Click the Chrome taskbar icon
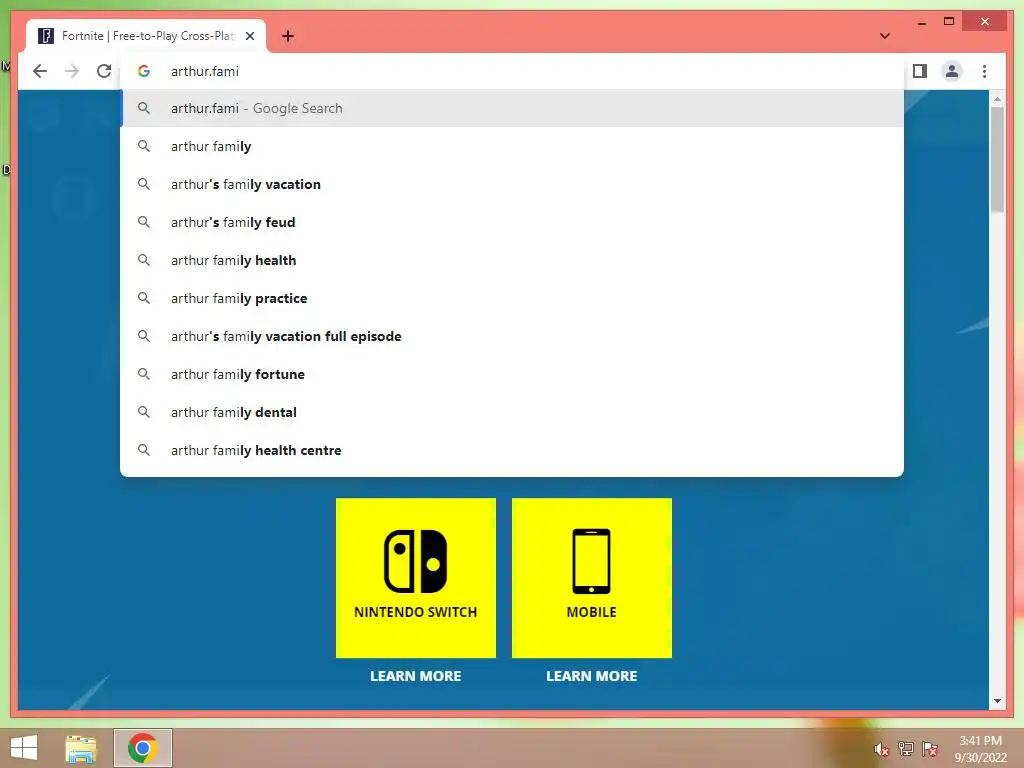This screenshot has height=768, width=1024. 142,748
